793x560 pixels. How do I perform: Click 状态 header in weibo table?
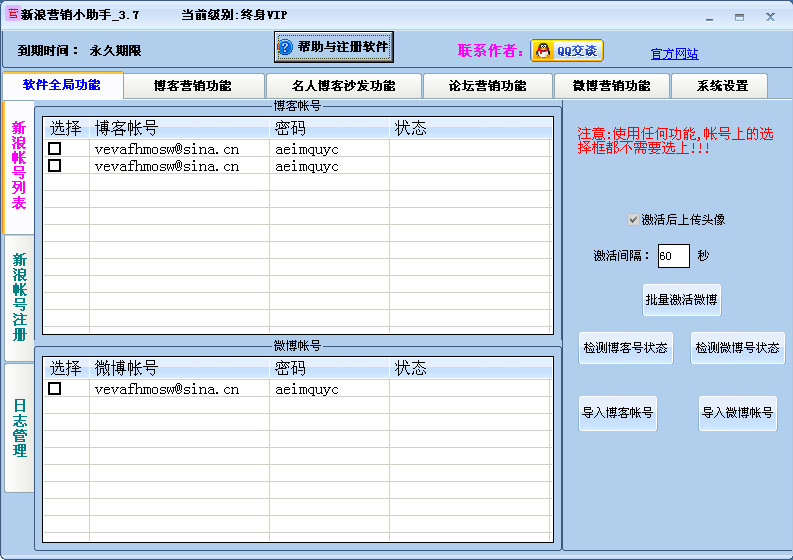pyautogui.click(x=470, y=368)
